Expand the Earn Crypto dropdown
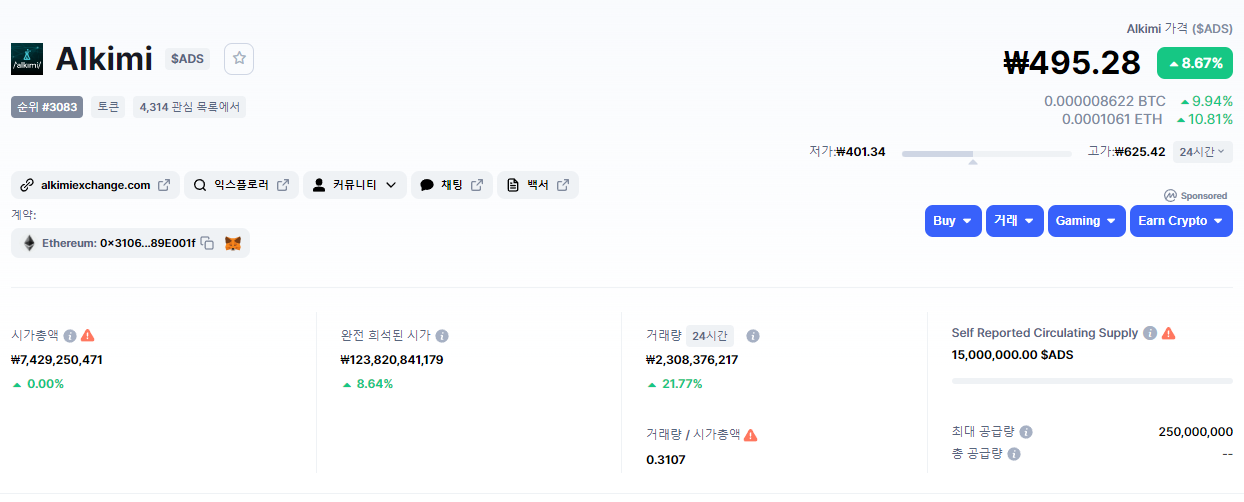The height and width of the screenshot is (502, 1244). point(1181,221)
